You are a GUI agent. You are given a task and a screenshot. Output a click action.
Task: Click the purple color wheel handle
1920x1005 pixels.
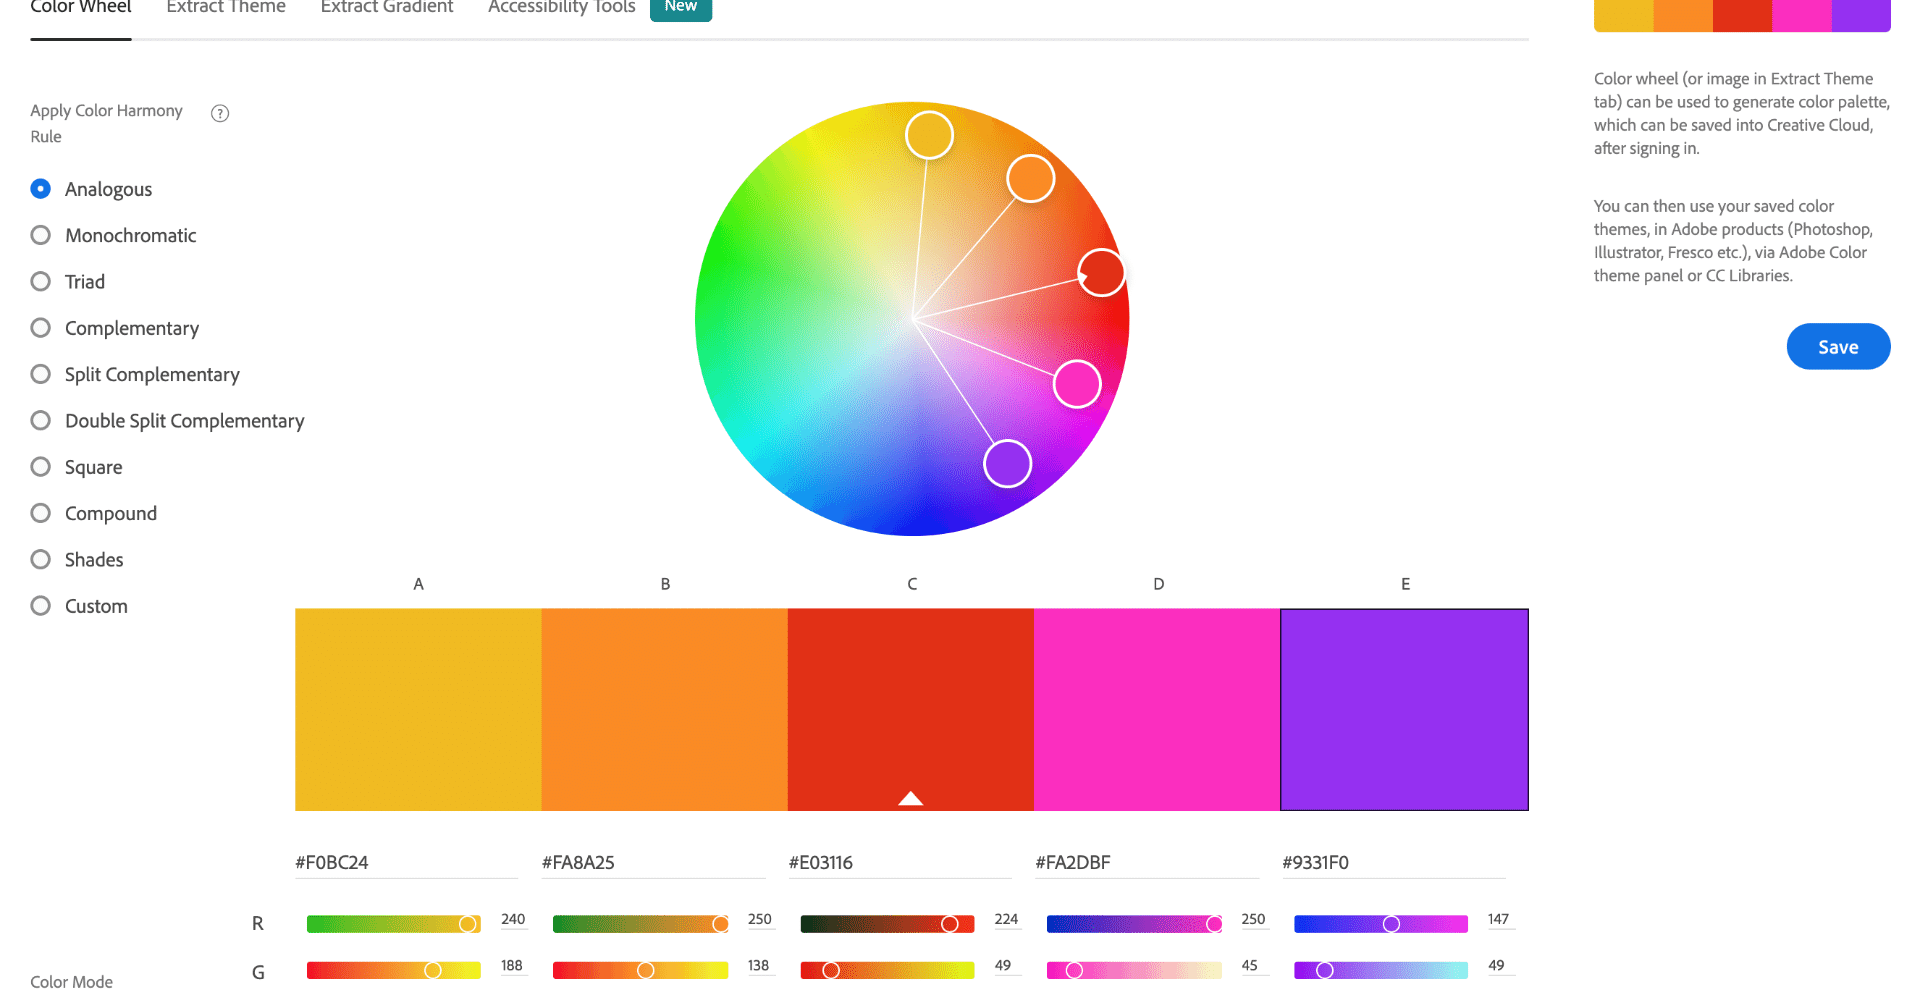point(1007,464)
